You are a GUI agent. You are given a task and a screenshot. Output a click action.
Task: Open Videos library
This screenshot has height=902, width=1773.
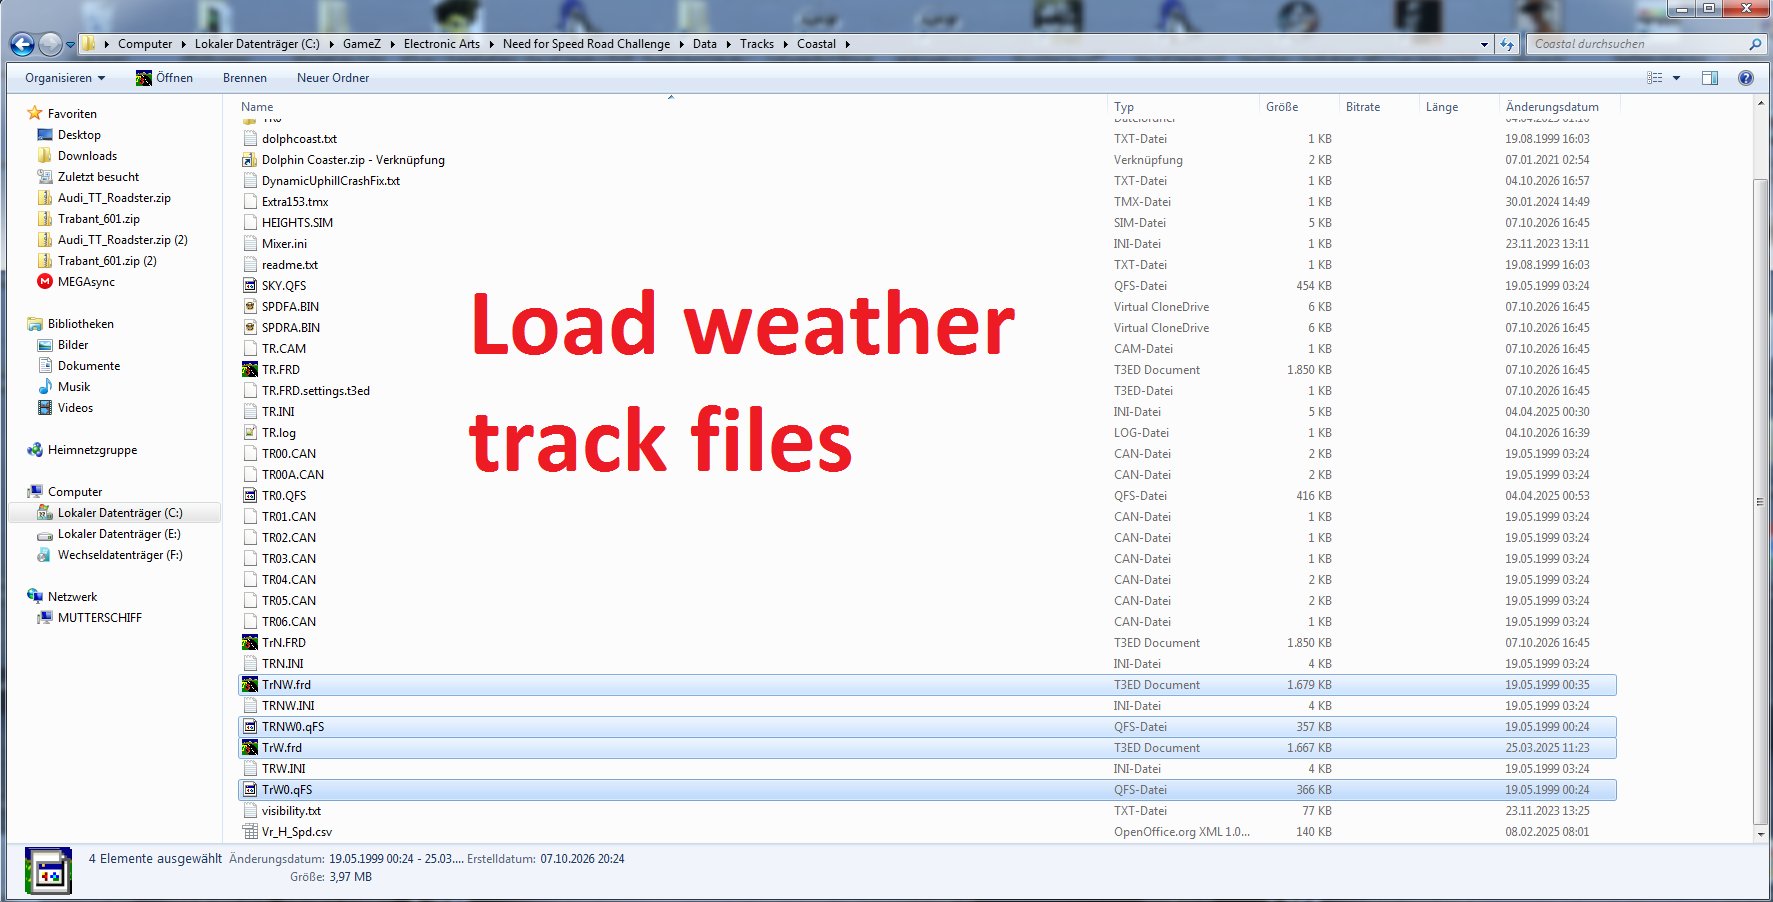[75, 408]
